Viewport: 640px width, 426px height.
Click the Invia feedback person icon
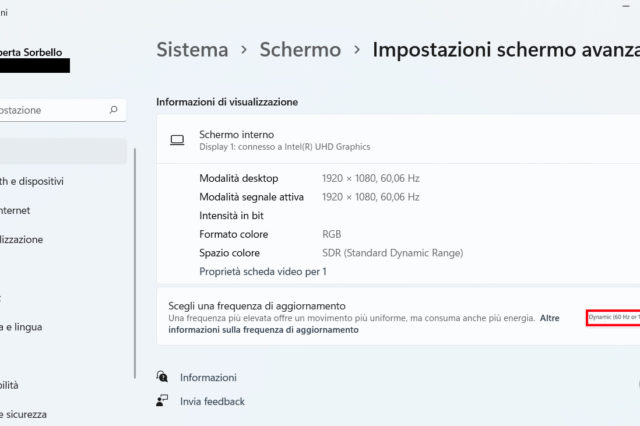pos(162,400)
